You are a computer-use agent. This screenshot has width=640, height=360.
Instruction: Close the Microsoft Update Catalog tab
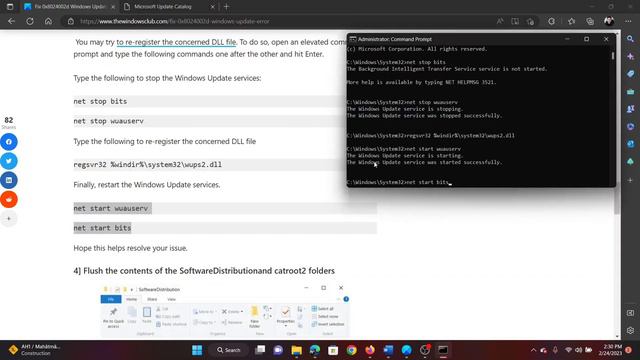(212, 7)
